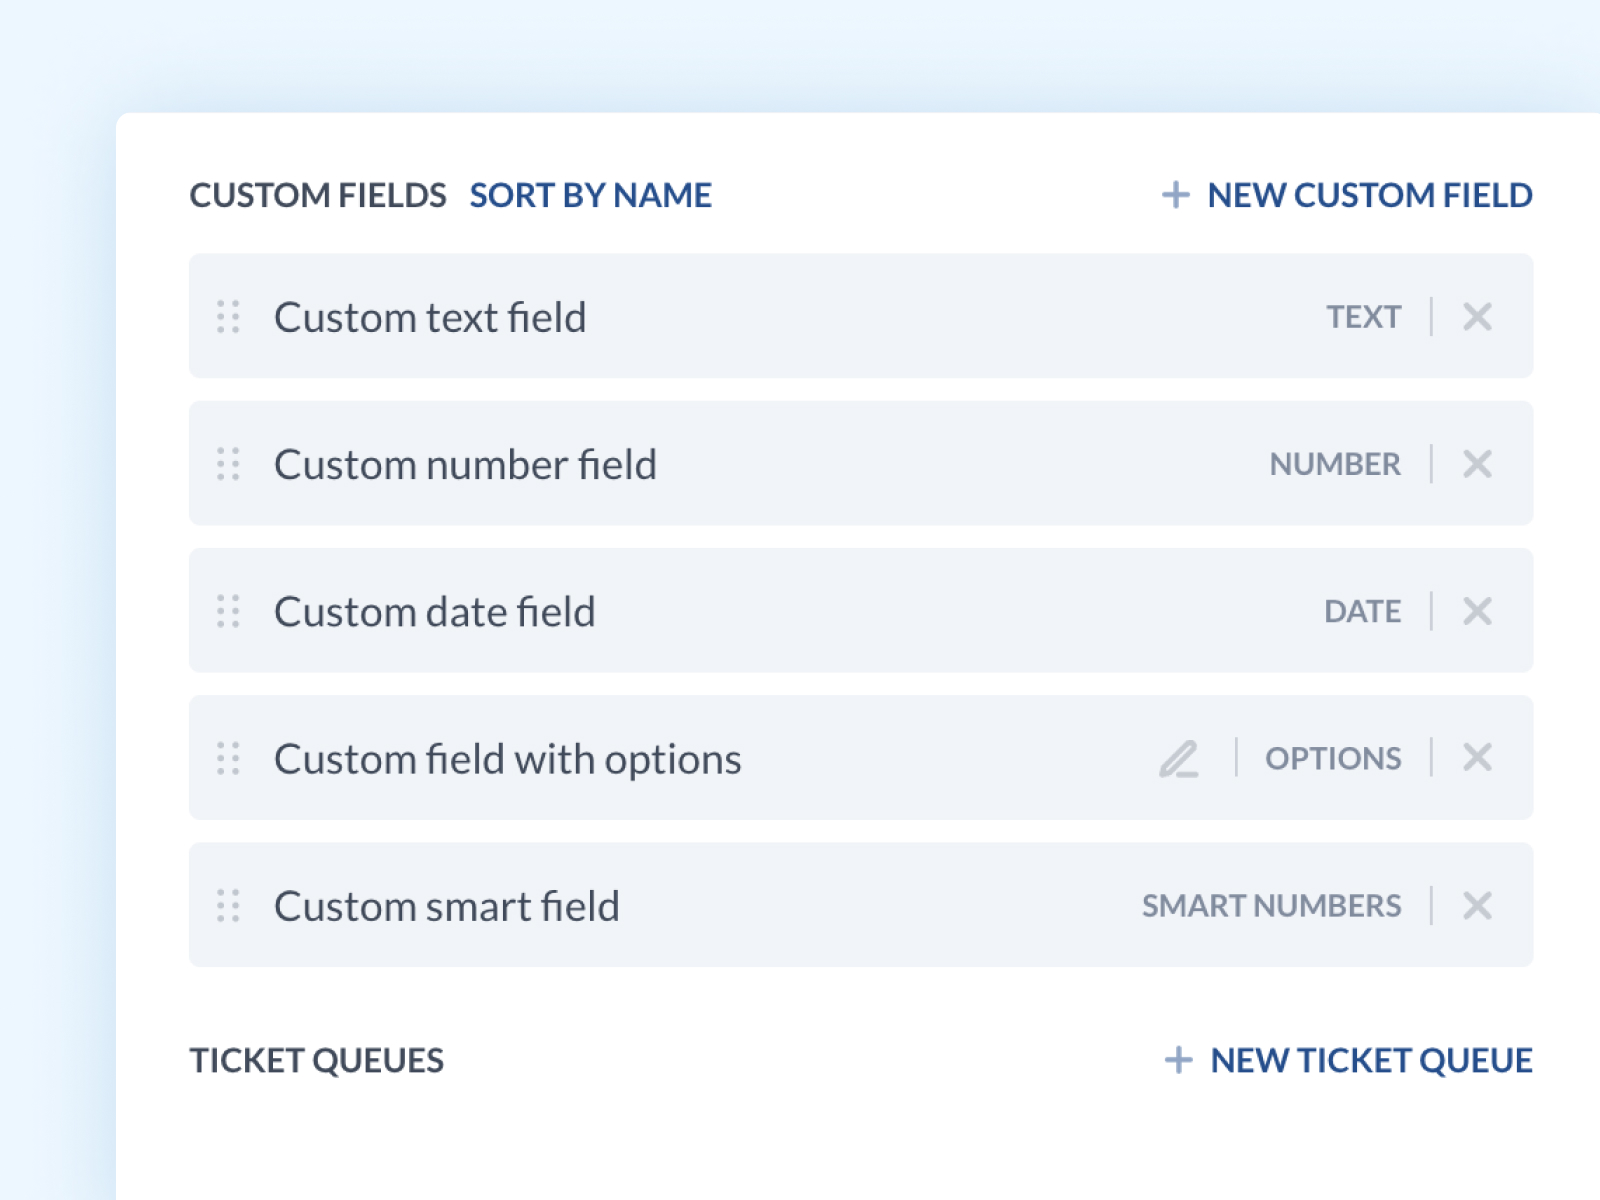Remove the Custom number field
The height and width of the screenshot is (1200, 1600).
[1477, 464]
